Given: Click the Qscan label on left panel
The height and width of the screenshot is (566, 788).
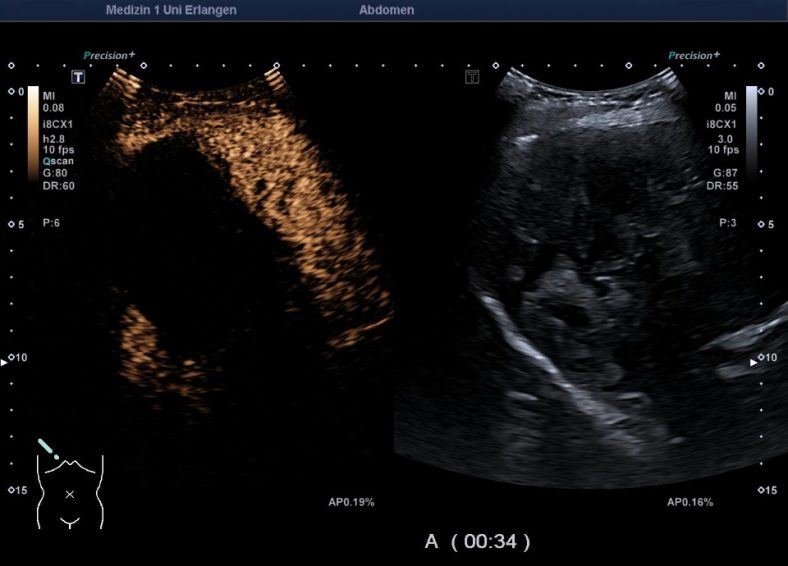Looking at the screenshot, I should tap(58, 161).
